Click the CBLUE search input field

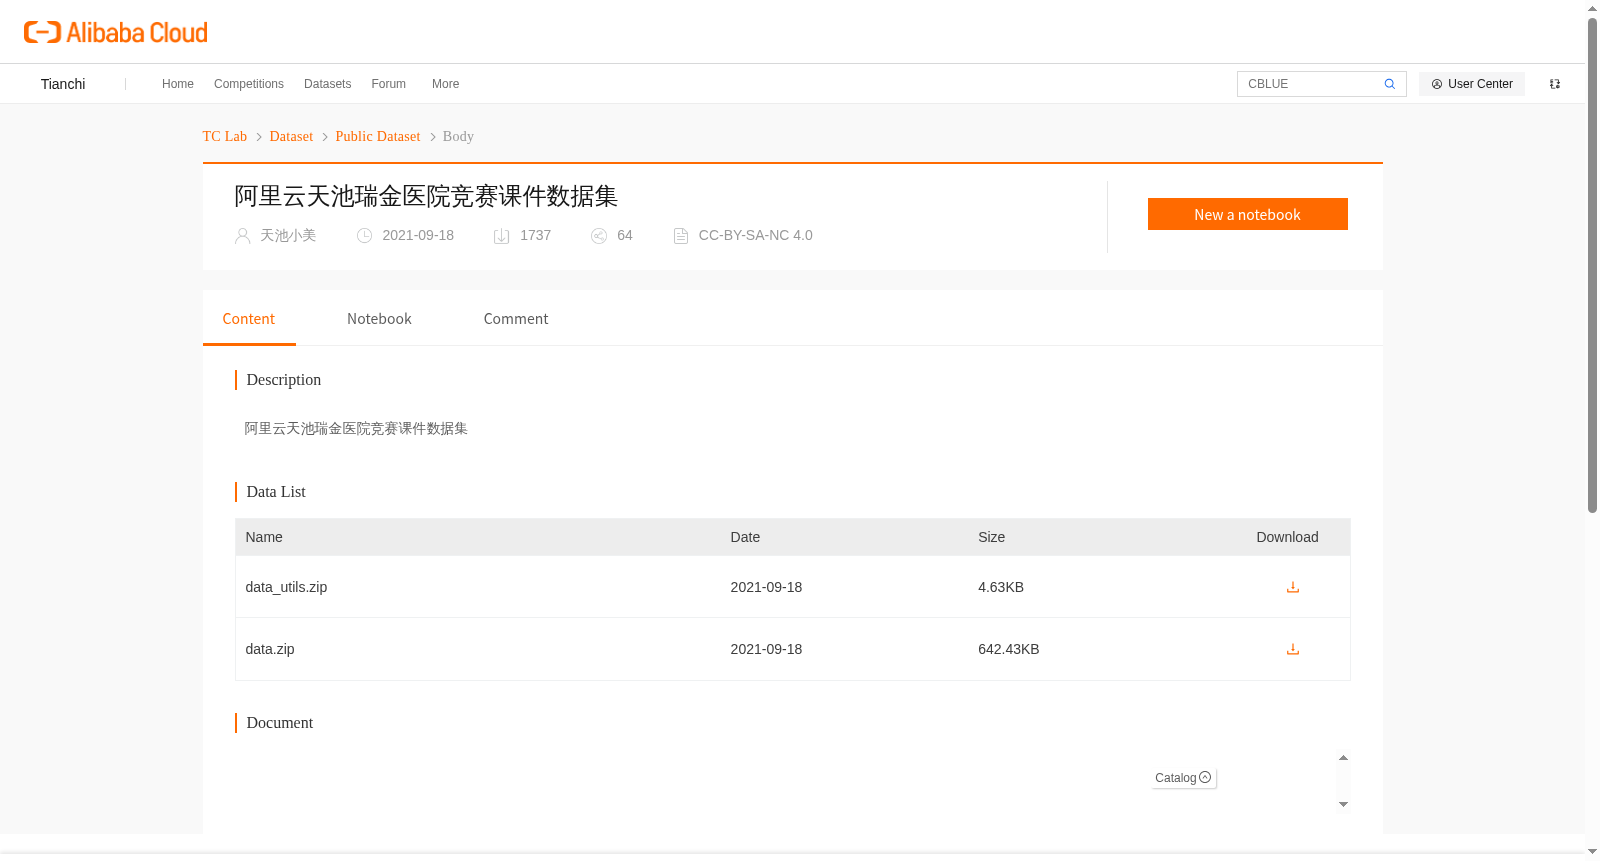tap(1310, 84)
